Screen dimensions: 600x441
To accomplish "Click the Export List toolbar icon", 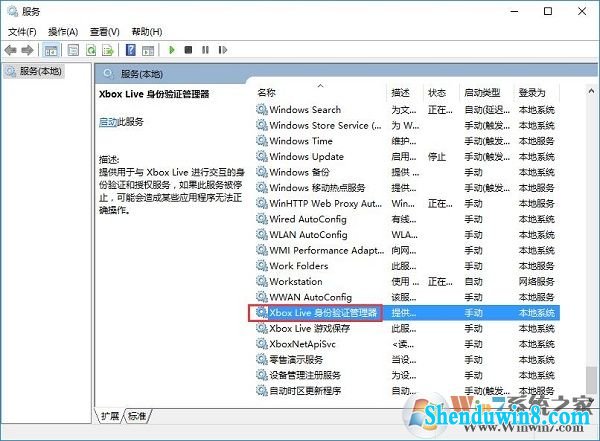I will point(108,50).
